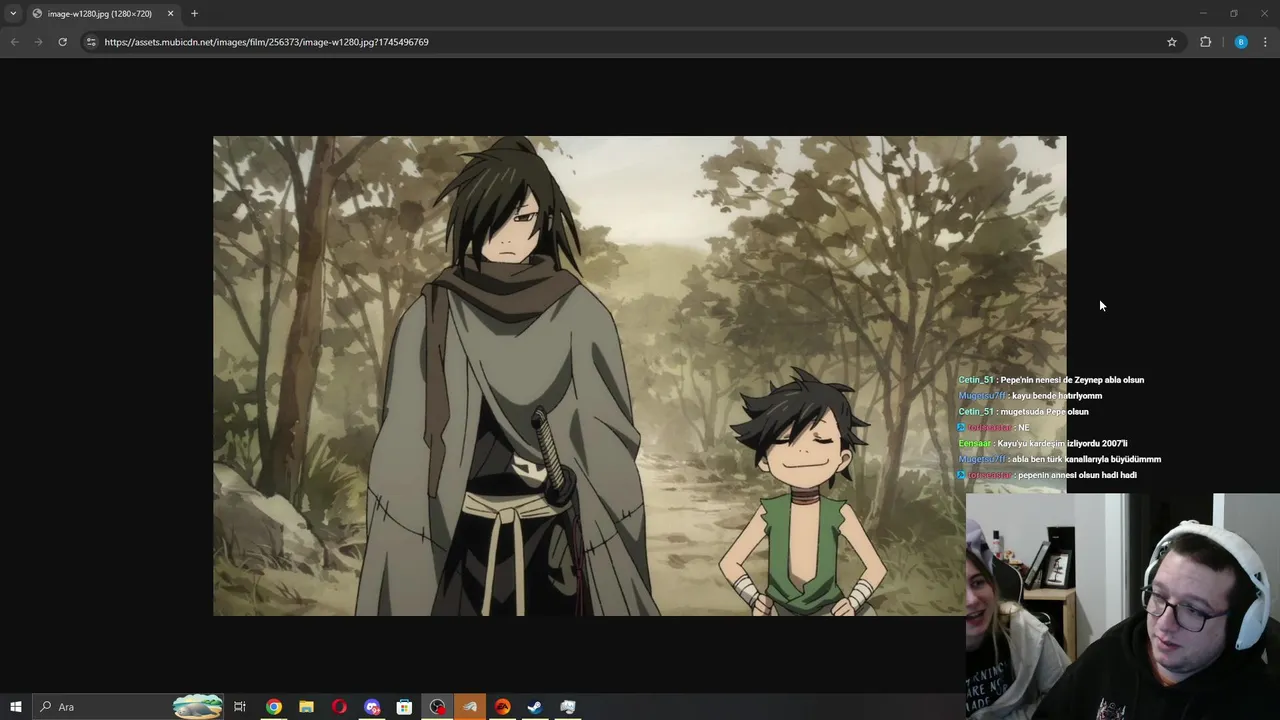Click the webcam overlay of the streamer
The width and height of the screenshot is (1280, 720).
point(1123,606)
